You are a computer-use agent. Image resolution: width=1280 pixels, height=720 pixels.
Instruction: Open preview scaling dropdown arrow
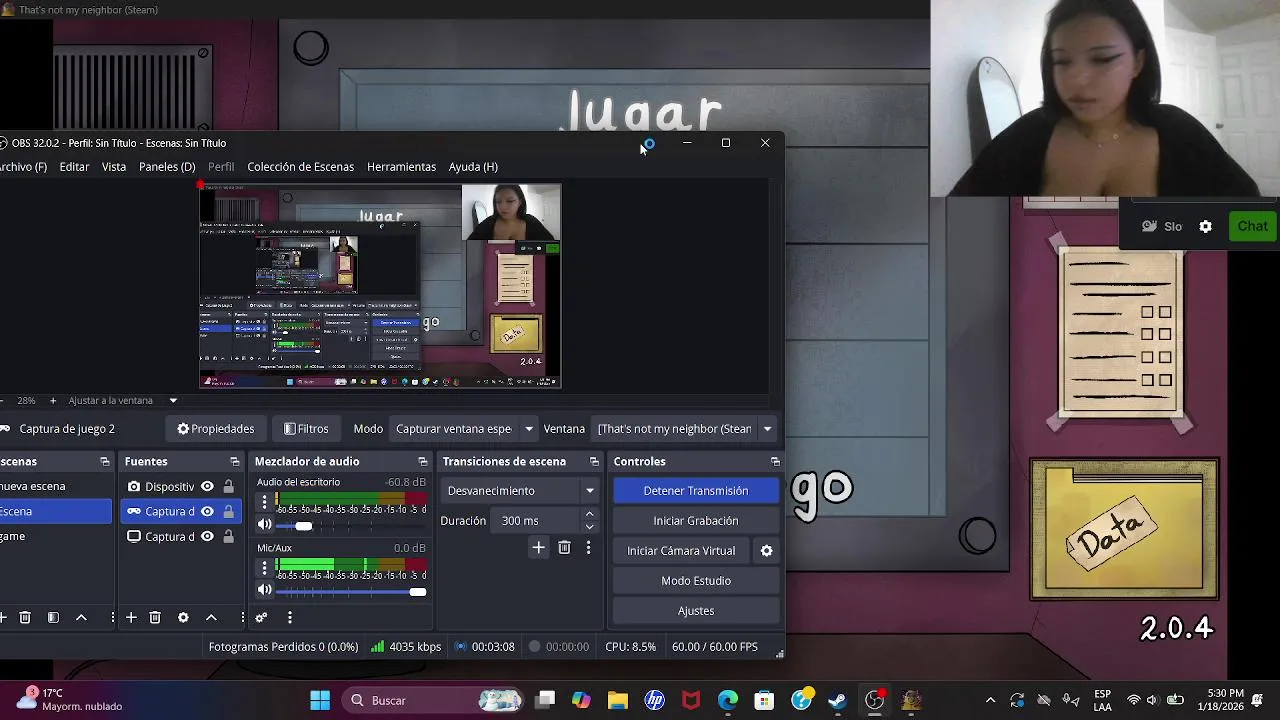click(173, 400)
